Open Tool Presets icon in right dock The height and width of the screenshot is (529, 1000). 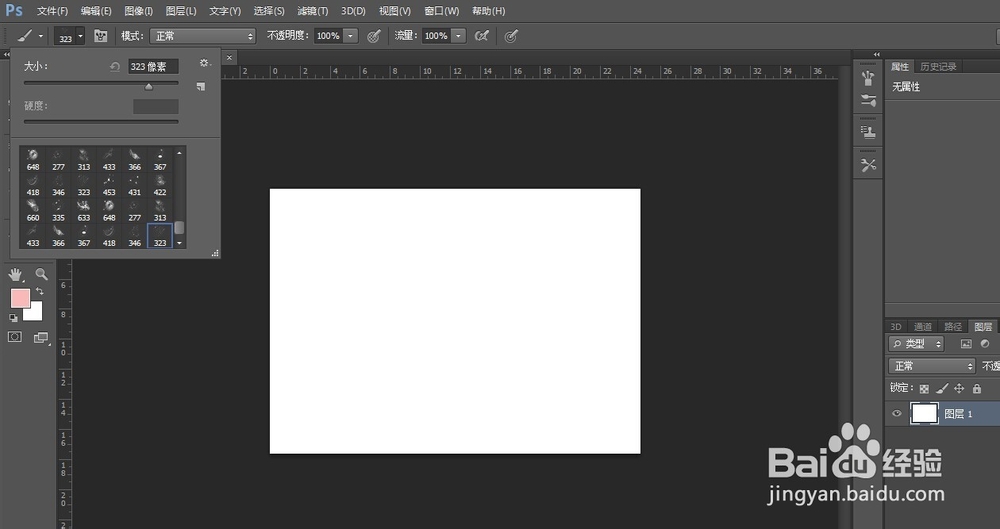click(868, 165)
